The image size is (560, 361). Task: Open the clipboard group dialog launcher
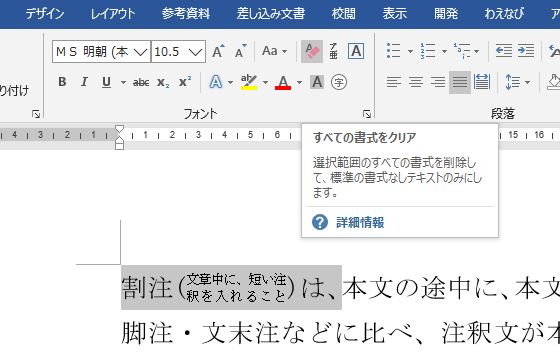tap(36, 114)
